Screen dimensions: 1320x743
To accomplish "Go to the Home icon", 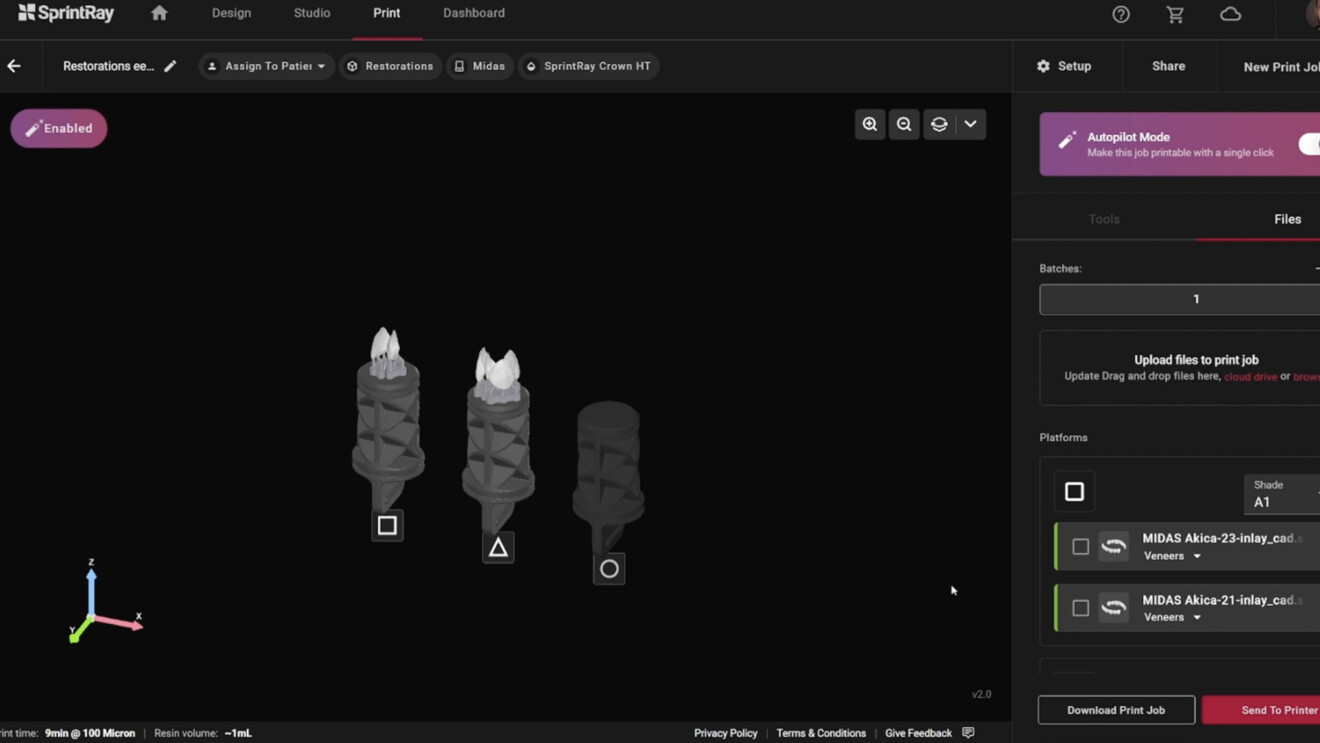I will coord(159,13).
